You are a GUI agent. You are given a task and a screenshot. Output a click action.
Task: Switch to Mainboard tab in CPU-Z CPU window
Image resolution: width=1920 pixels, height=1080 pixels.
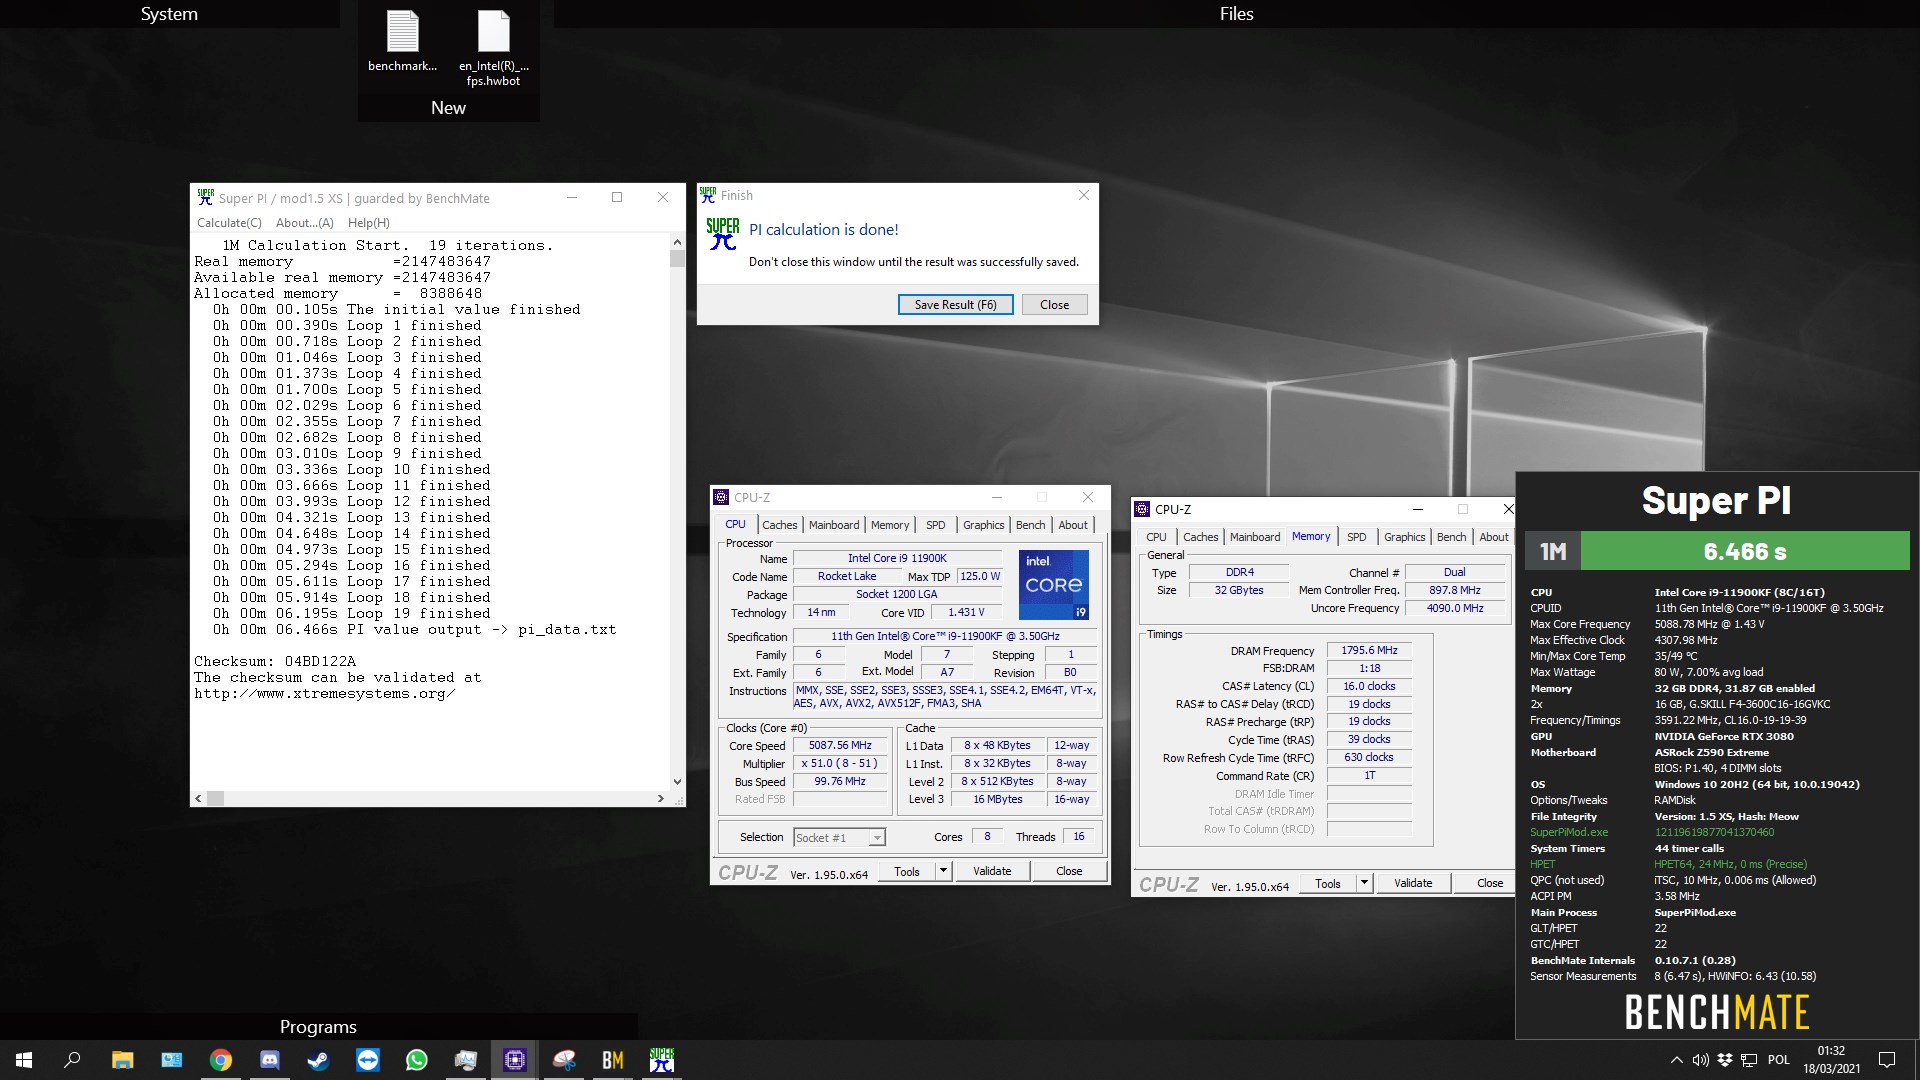[834, 525]
